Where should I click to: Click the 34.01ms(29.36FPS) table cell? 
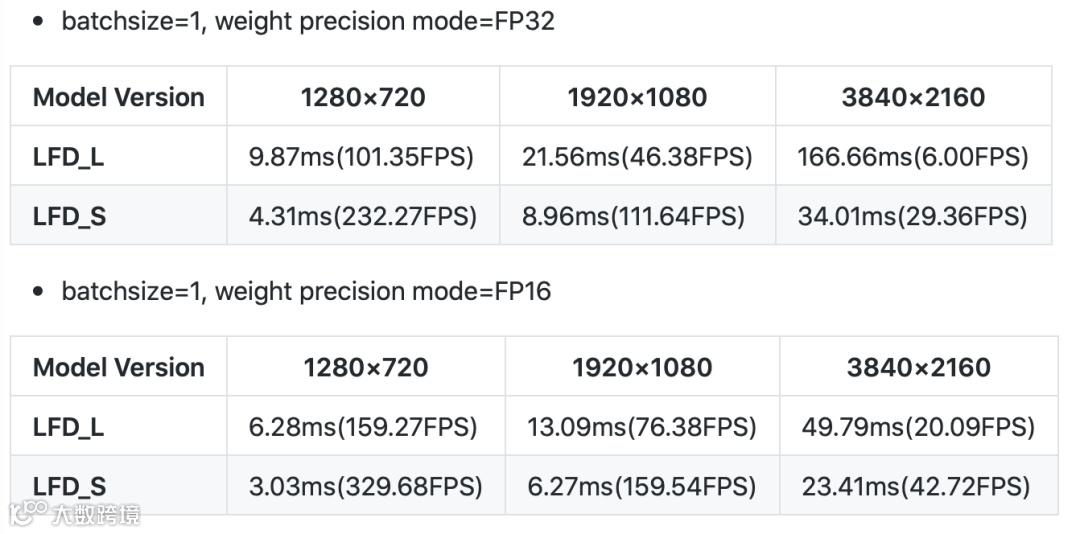tap(913, 216)
